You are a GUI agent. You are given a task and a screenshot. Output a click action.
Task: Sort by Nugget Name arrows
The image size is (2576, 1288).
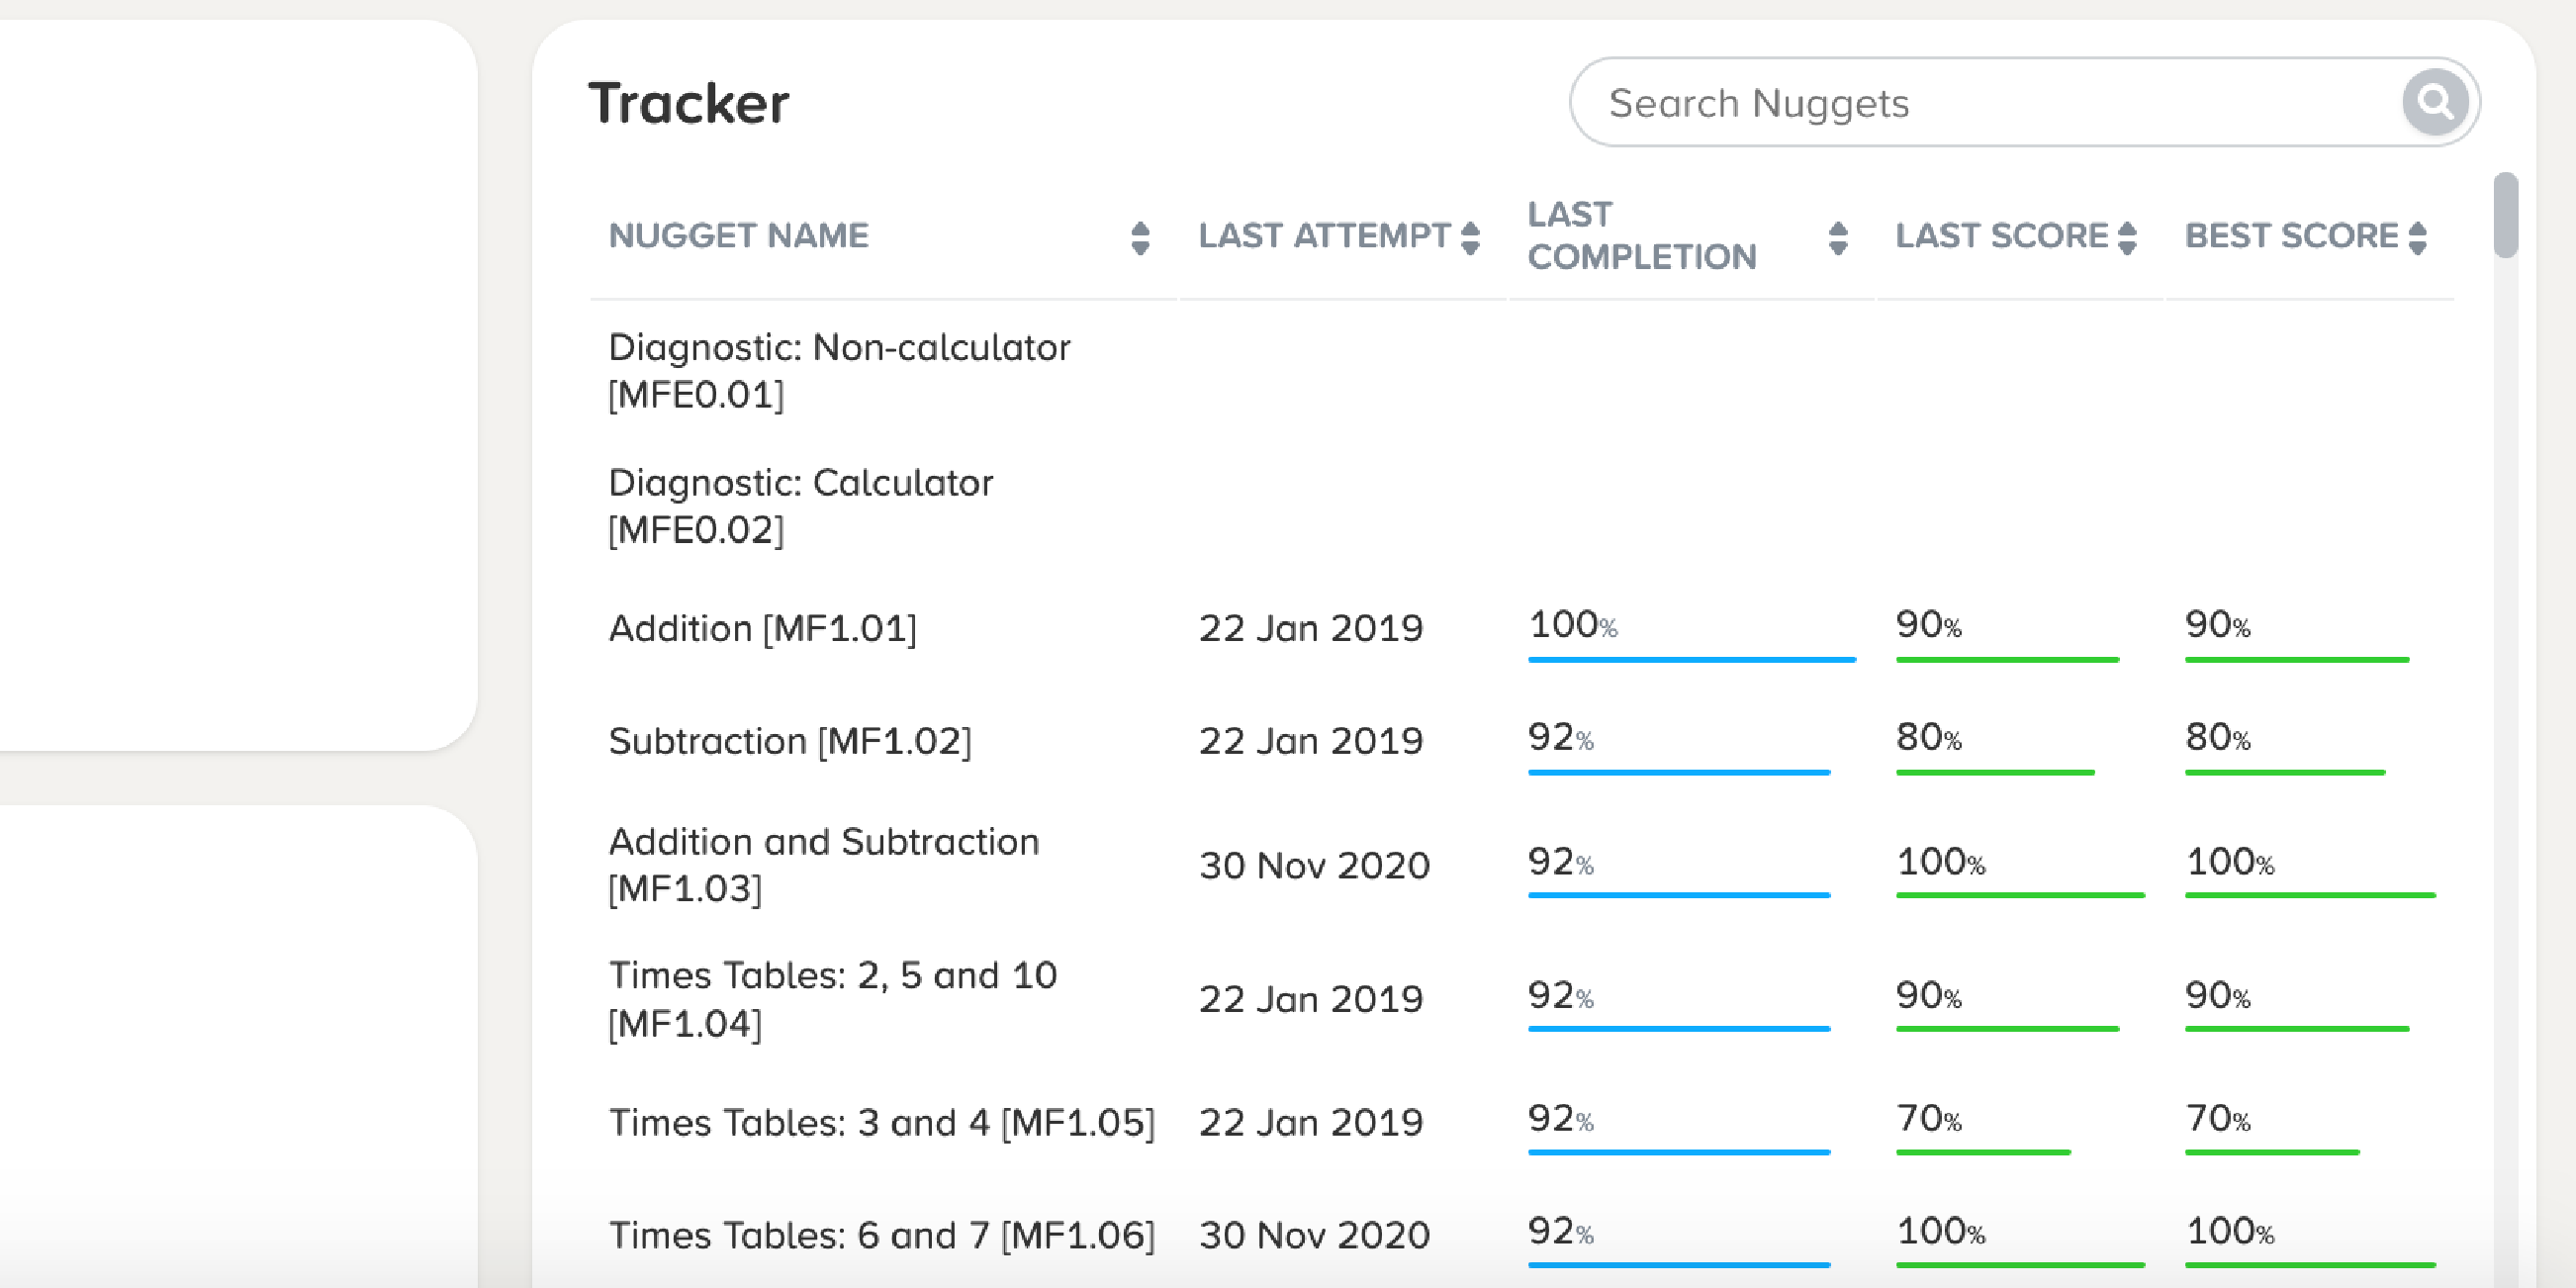(1139, 238)
